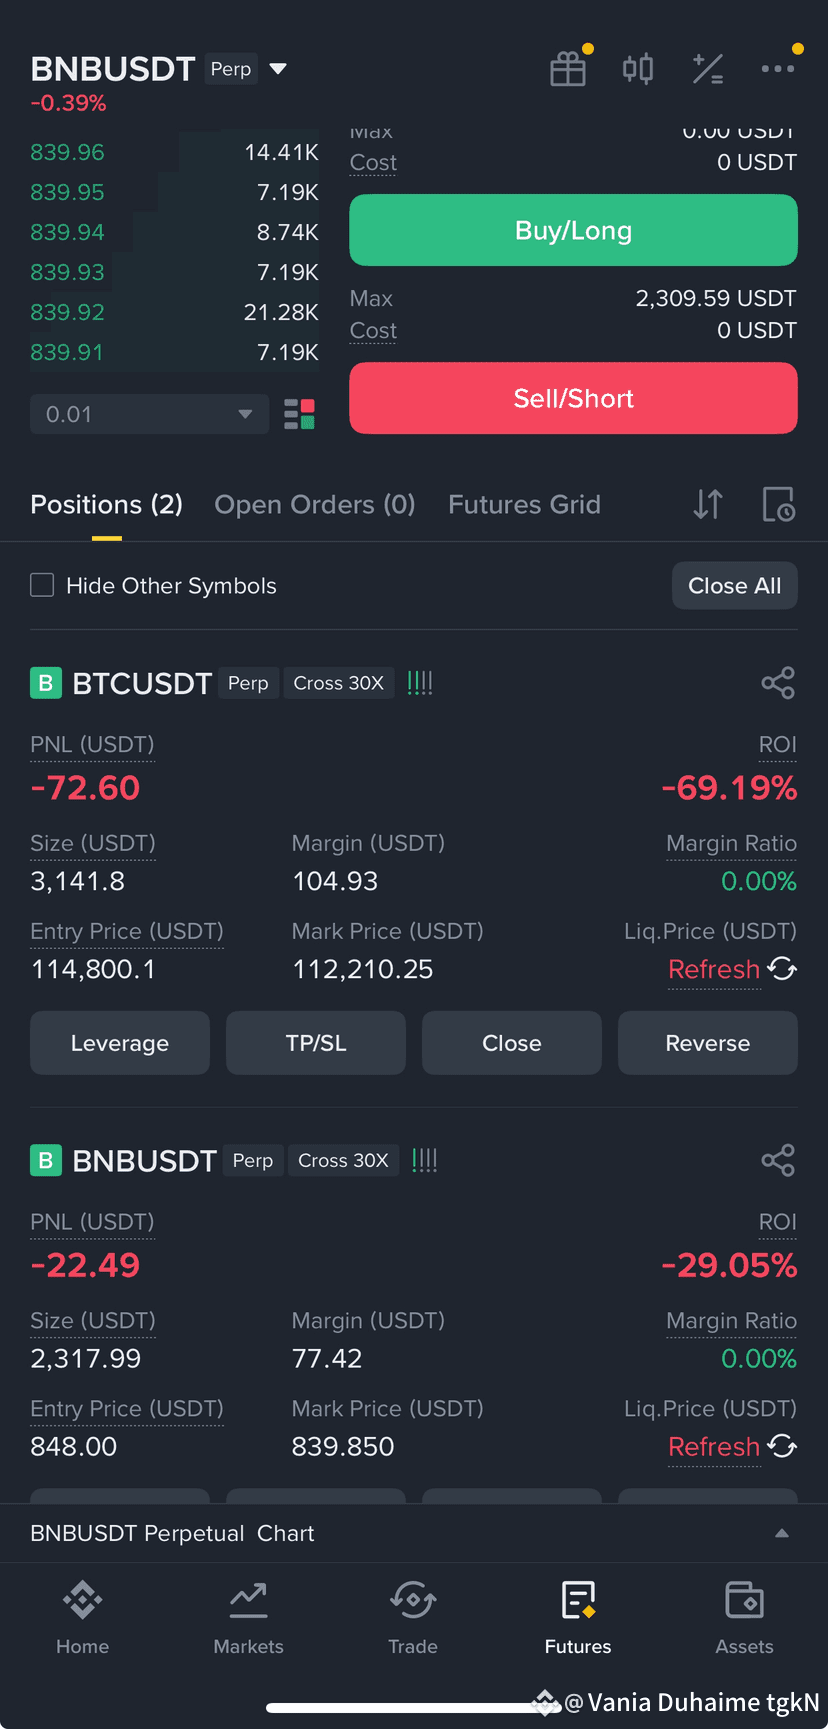The height and width of the screenshot is (1729, 828).
Task: Check the Hide Other Symbols checkbox
Action: click(x=42, y=585)
